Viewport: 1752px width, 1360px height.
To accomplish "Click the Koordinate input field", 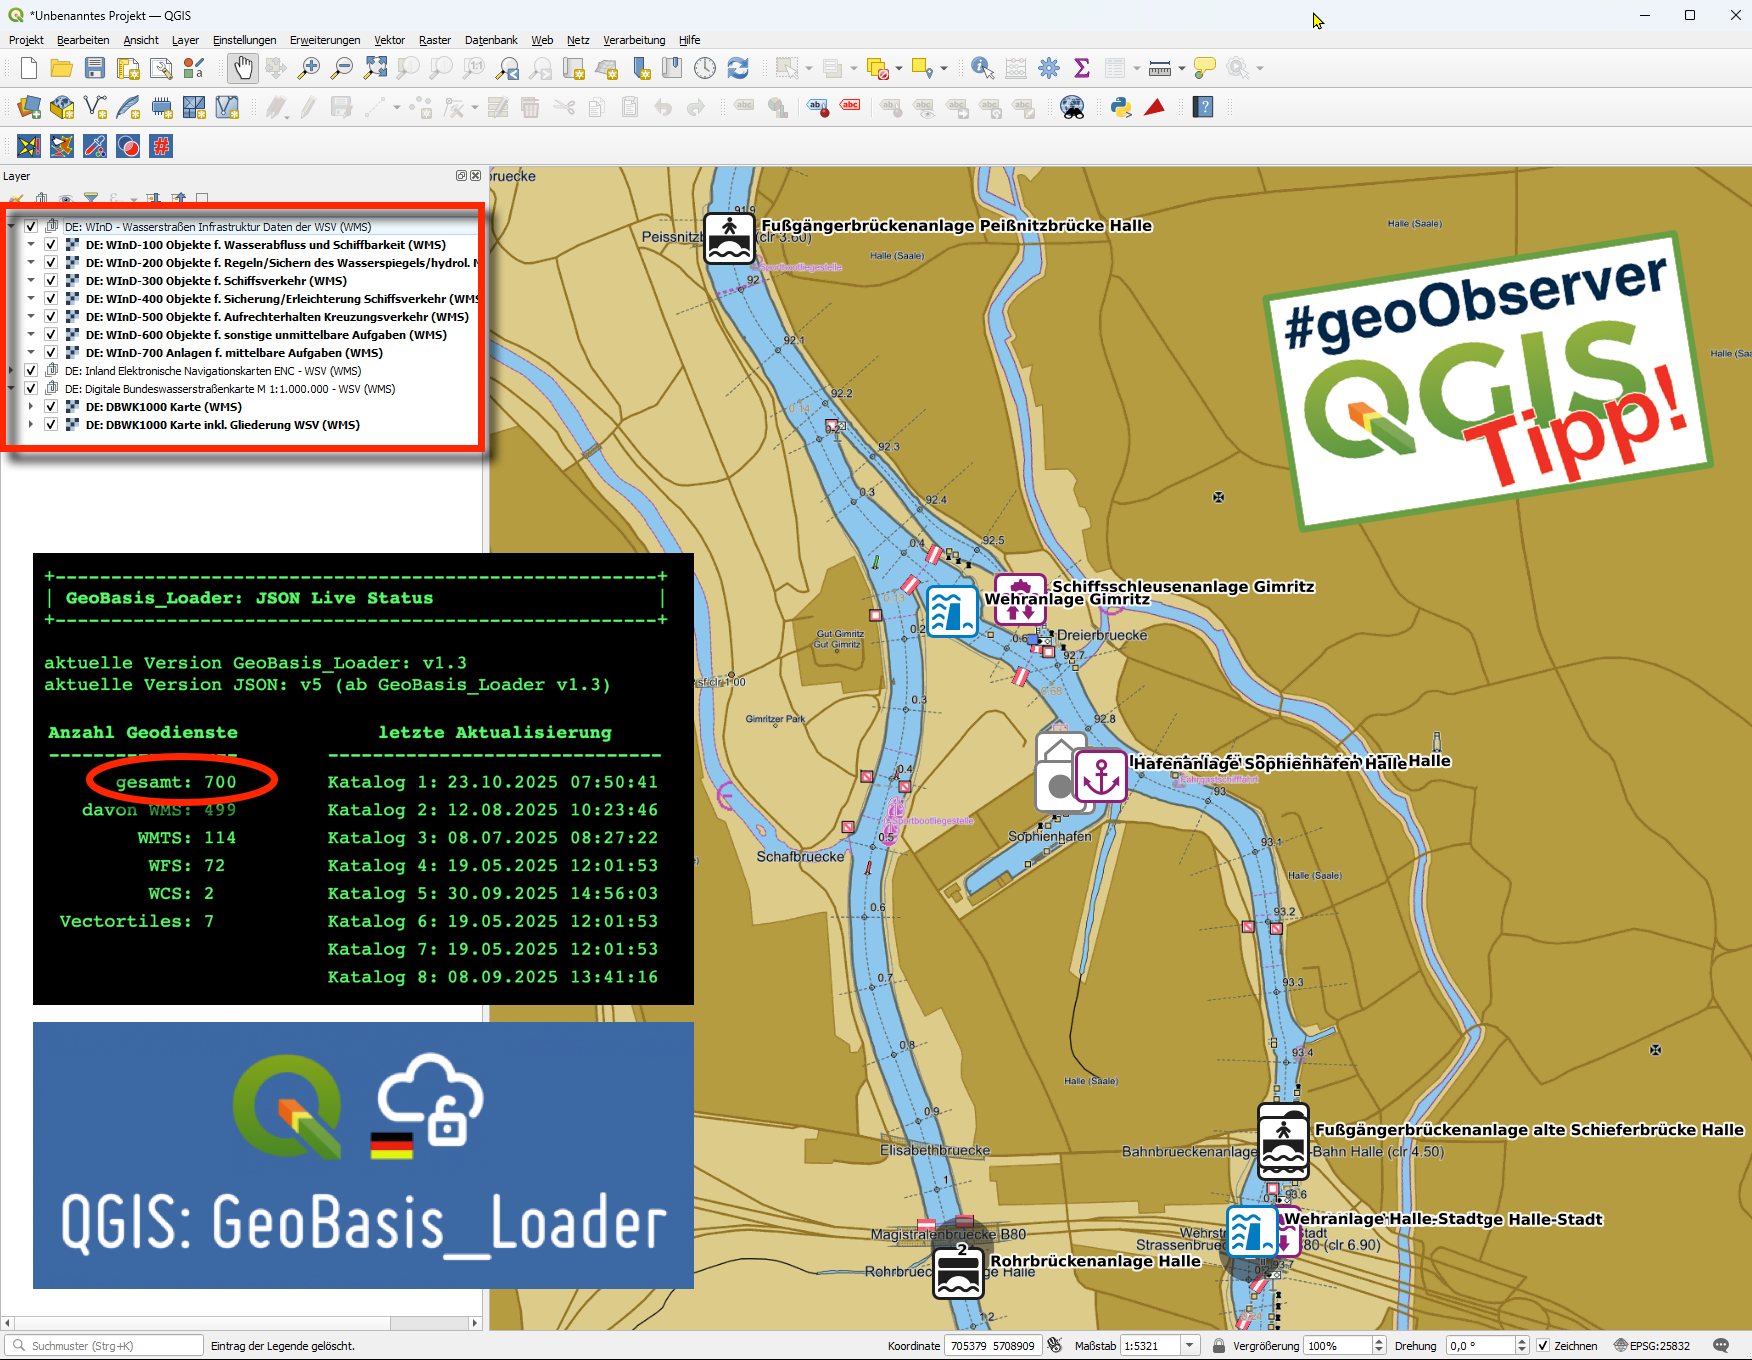I will 994,1346.
